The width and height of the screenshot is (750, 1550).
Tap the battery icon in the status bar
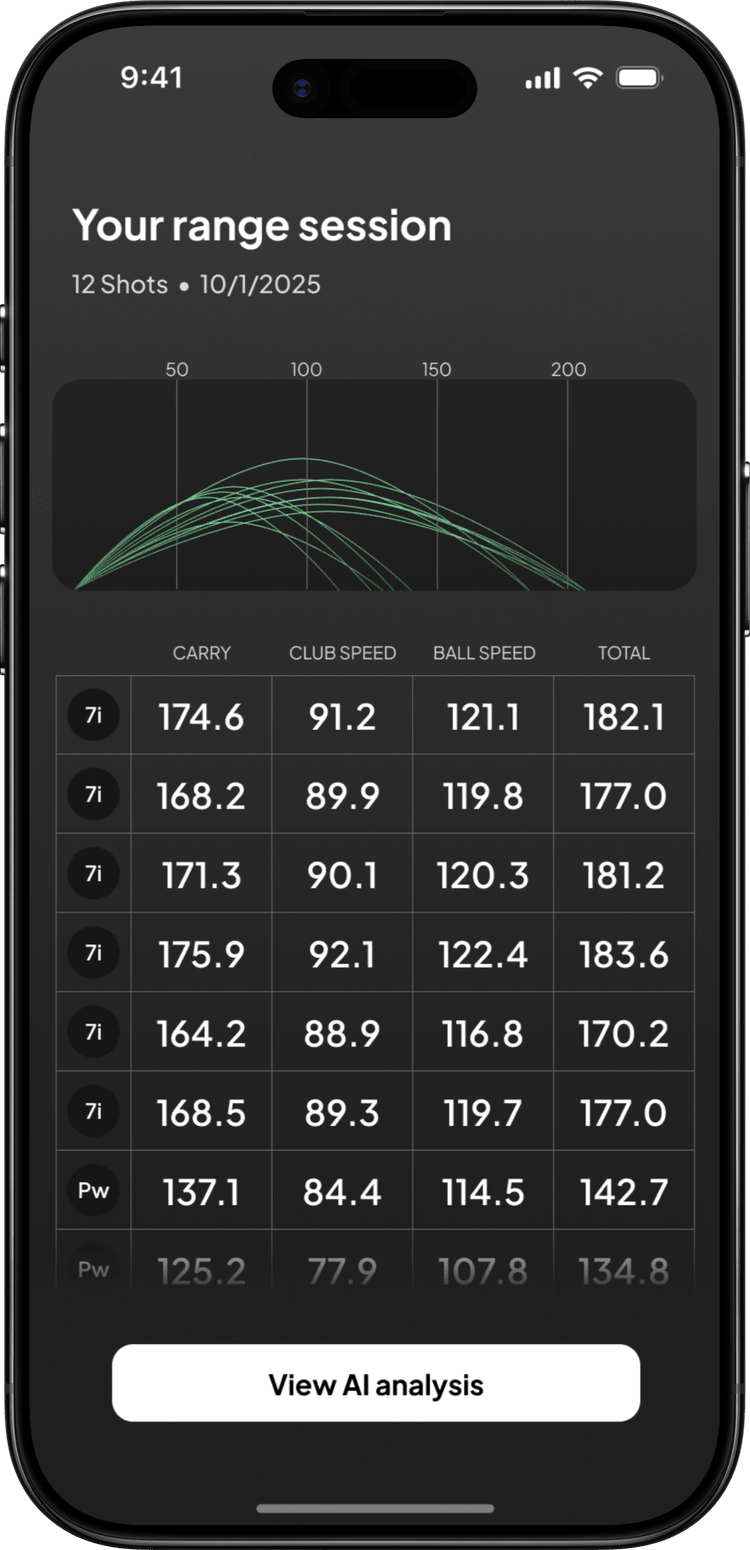point(637,78)
